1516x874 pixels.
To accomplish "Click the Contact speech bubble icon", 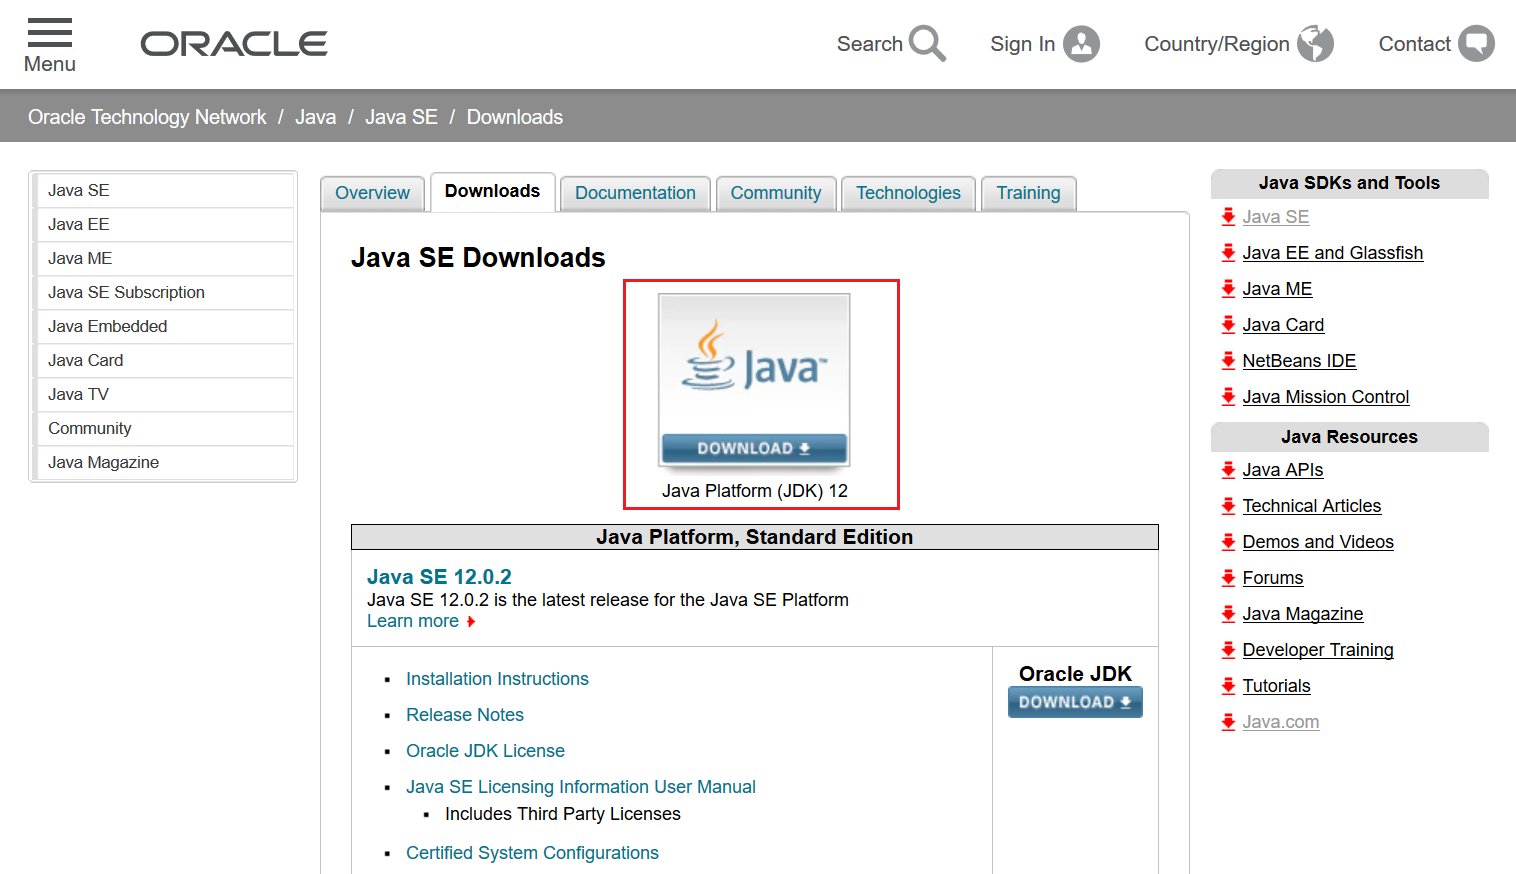I will [1476, 44].
